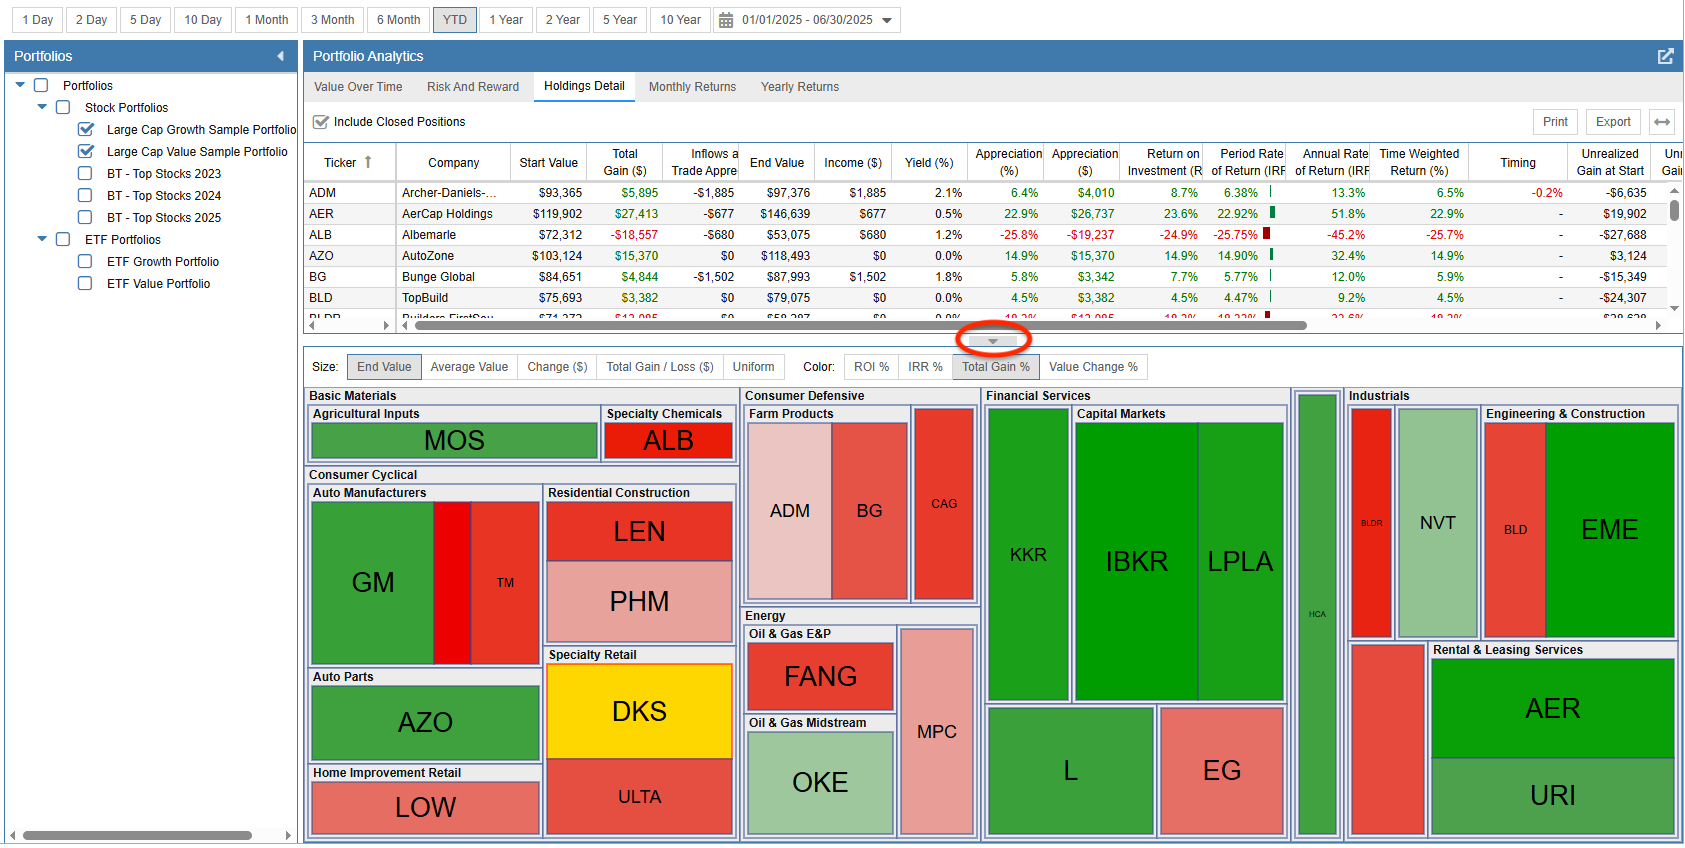This screenshot has width=1685, height=848.
Task: Collapse the Portfolios side panel
Action: click(280, 56)
